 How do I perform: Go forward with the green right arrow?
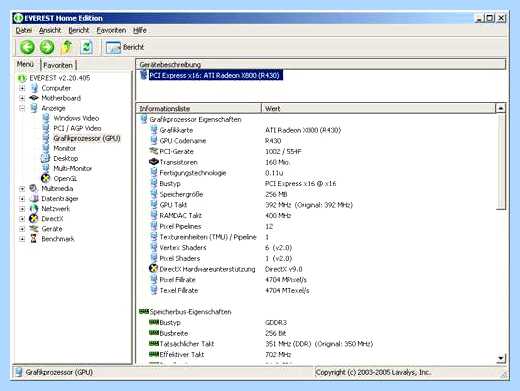pos(47,47)
